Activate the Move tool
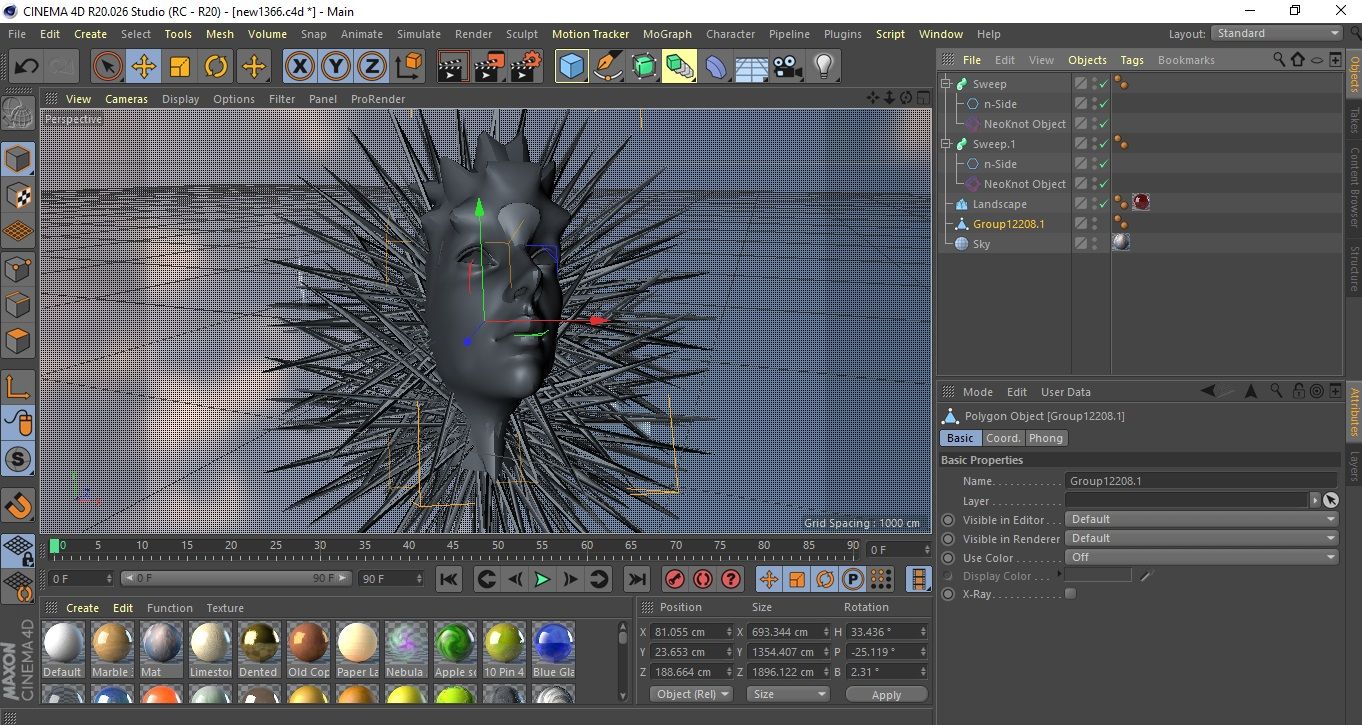The height and width of the screenshot is (725, 1362). tap(144, 67)
